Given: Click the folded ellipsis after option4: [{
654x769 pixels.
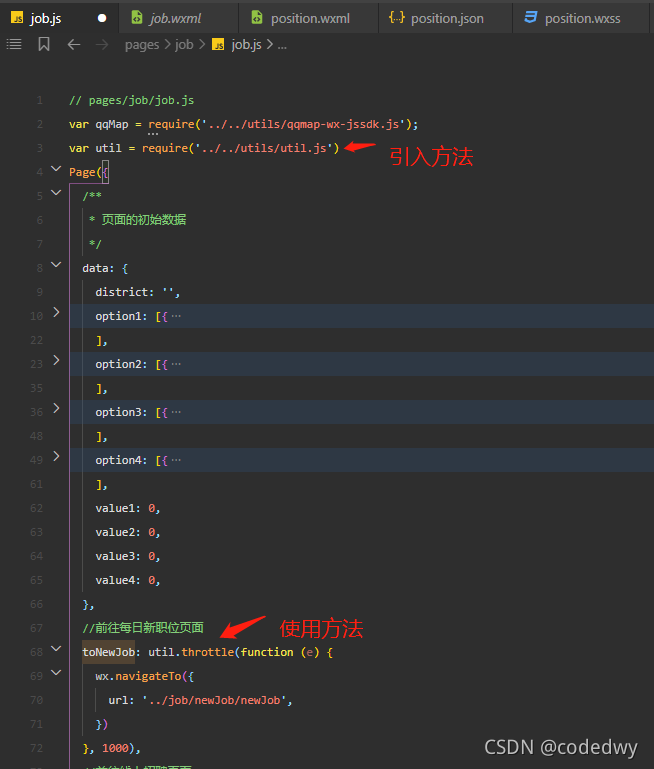Looking at the screenshot, I should pos(176,461).
